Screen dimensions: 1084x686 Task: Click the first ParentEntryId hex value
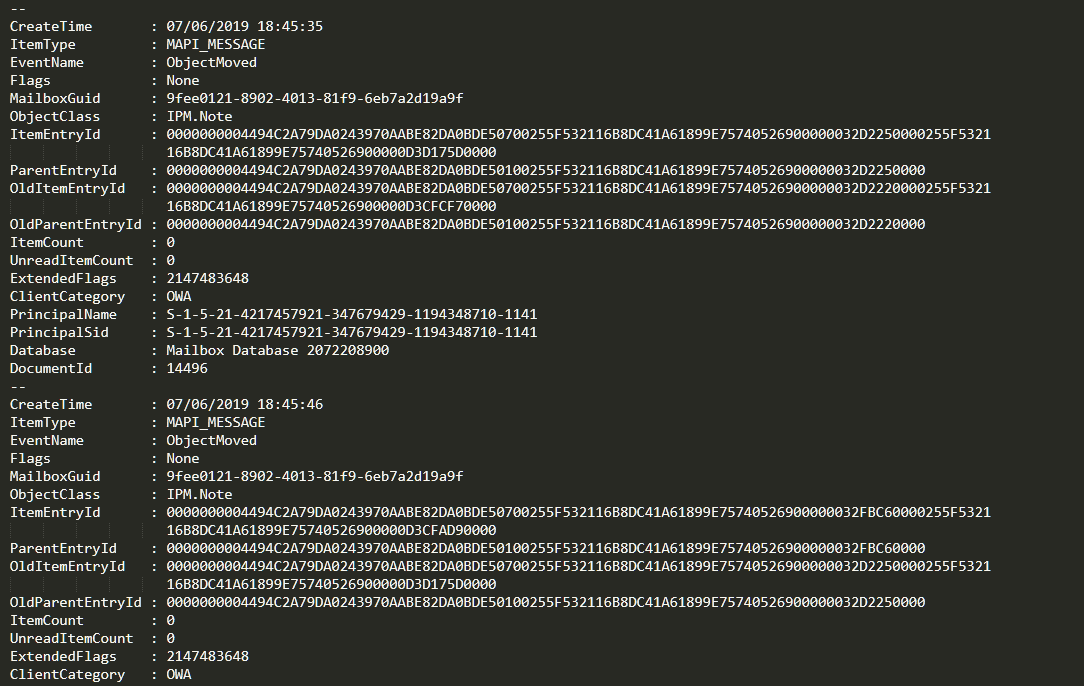[545, 170]
